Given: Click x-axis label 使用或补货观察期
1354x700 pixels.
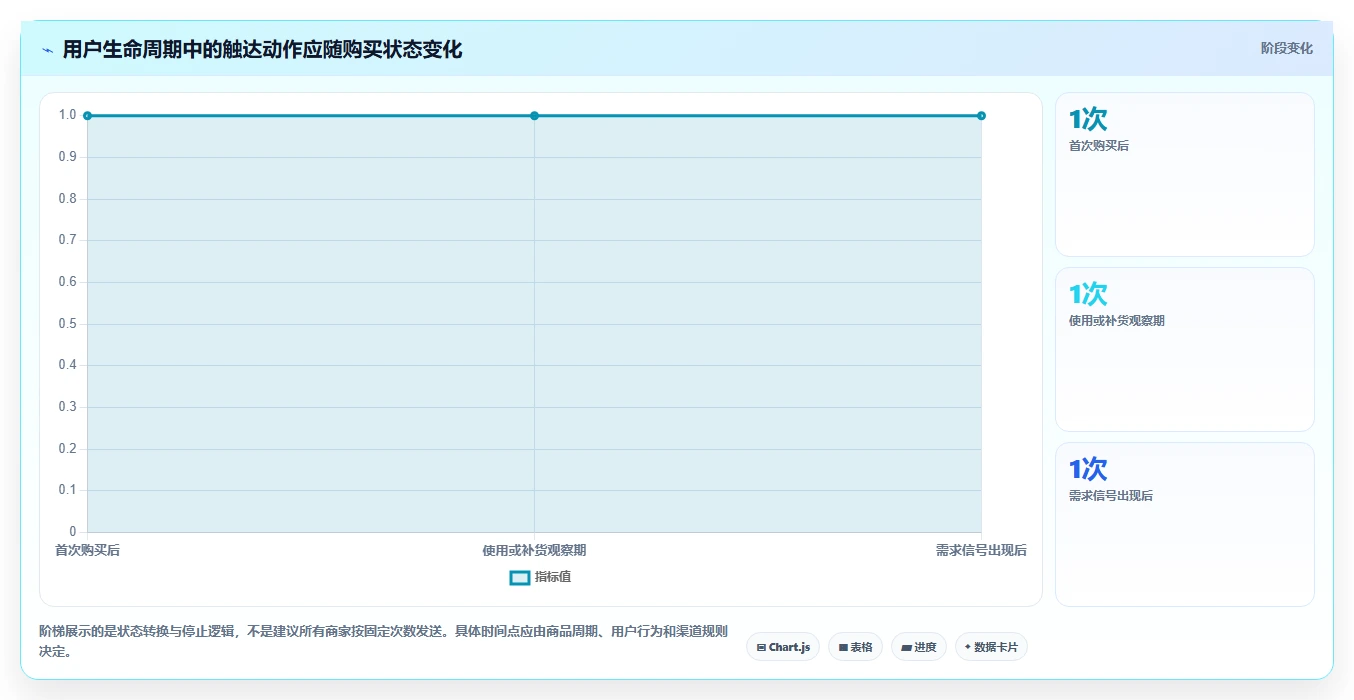Looking at the screenshot, I should (x=534, y=550).
